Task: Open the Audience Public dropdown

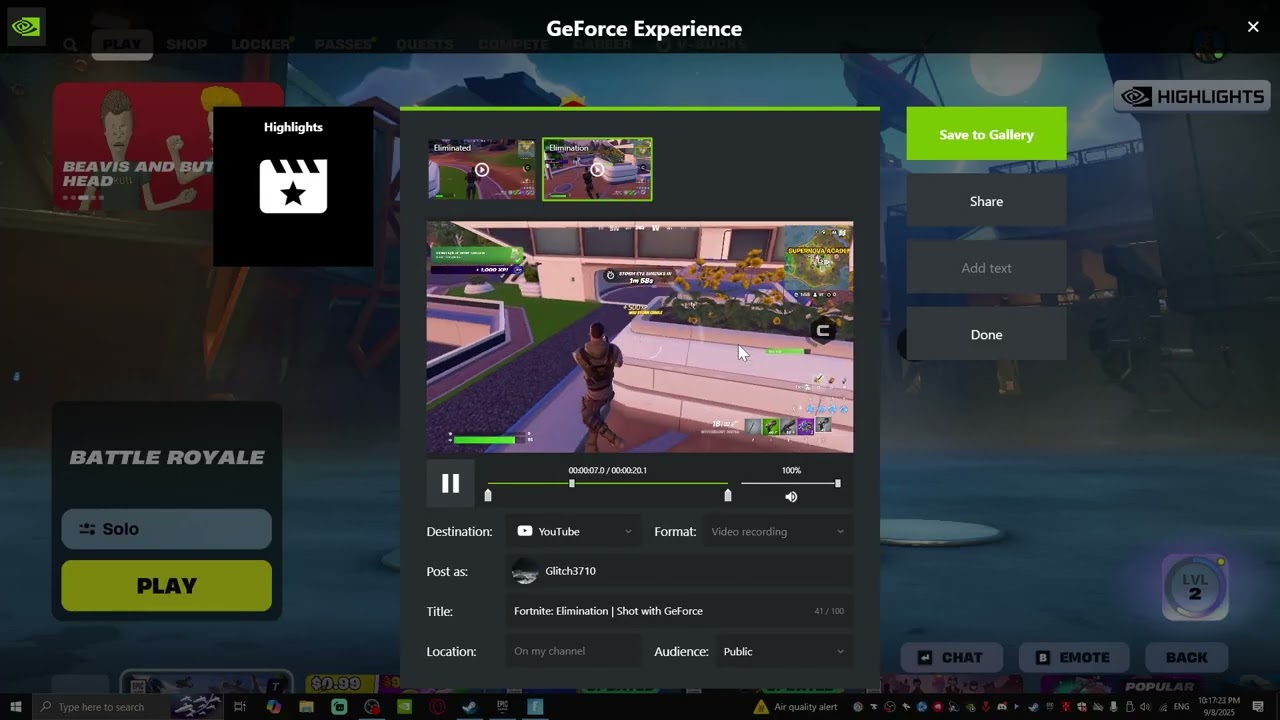Action: 782,651
